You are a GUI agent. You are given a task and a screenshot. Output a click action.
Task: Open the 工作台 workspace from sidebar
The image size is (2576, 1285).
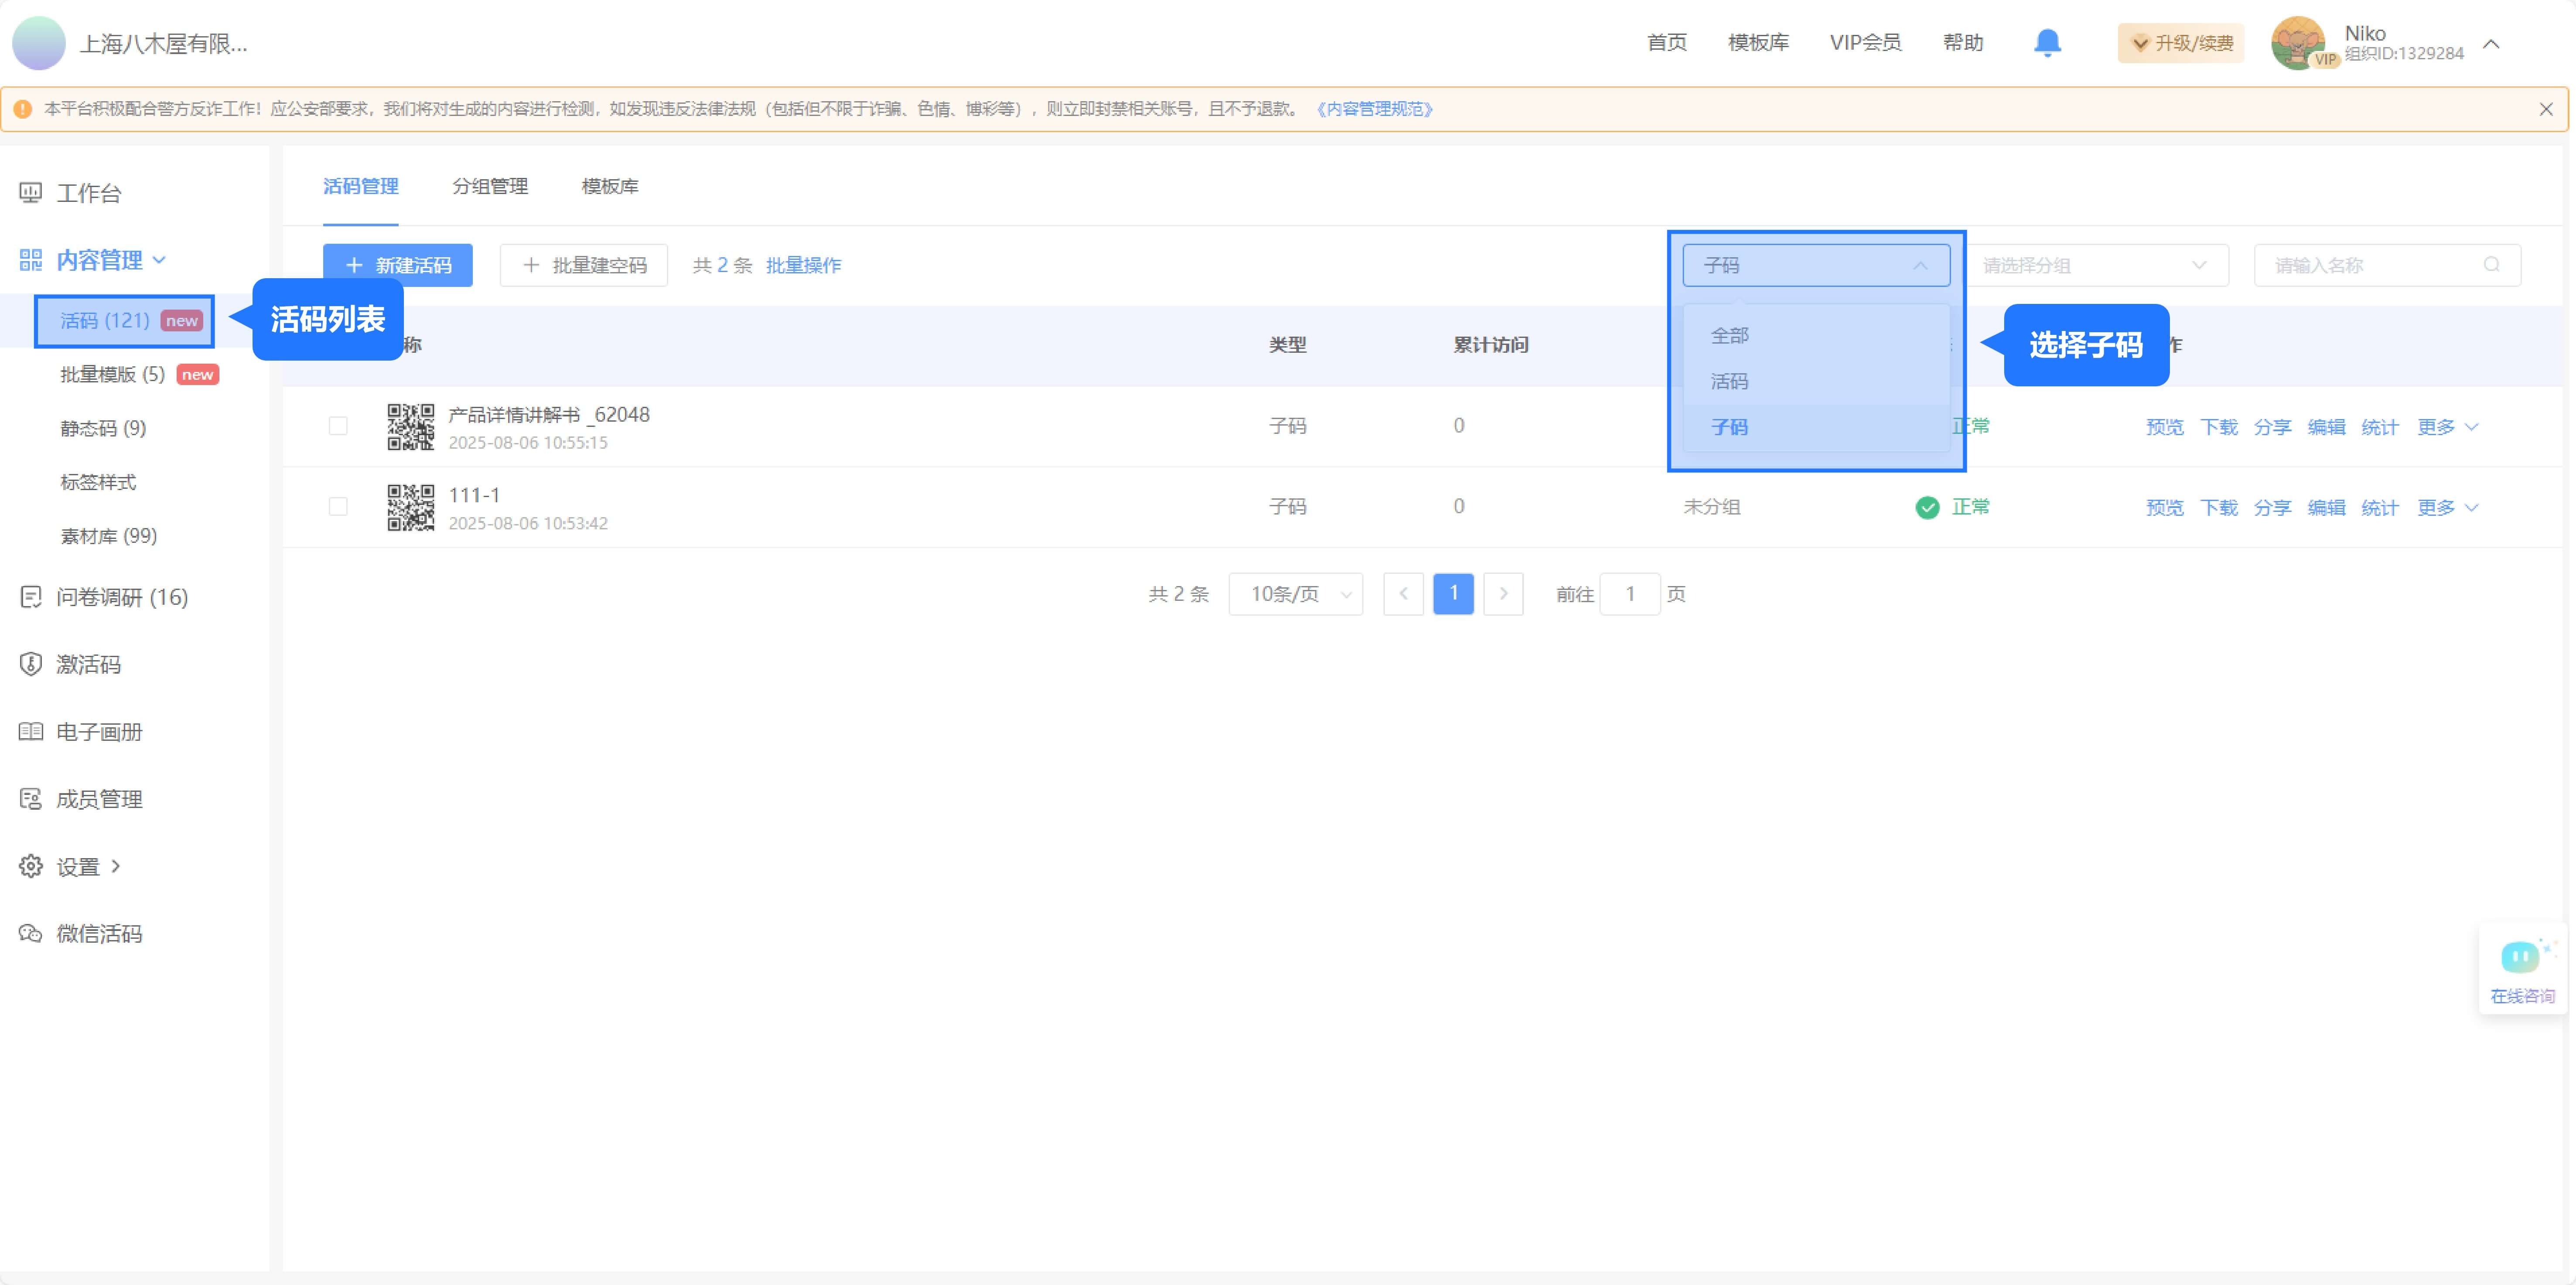90,193
